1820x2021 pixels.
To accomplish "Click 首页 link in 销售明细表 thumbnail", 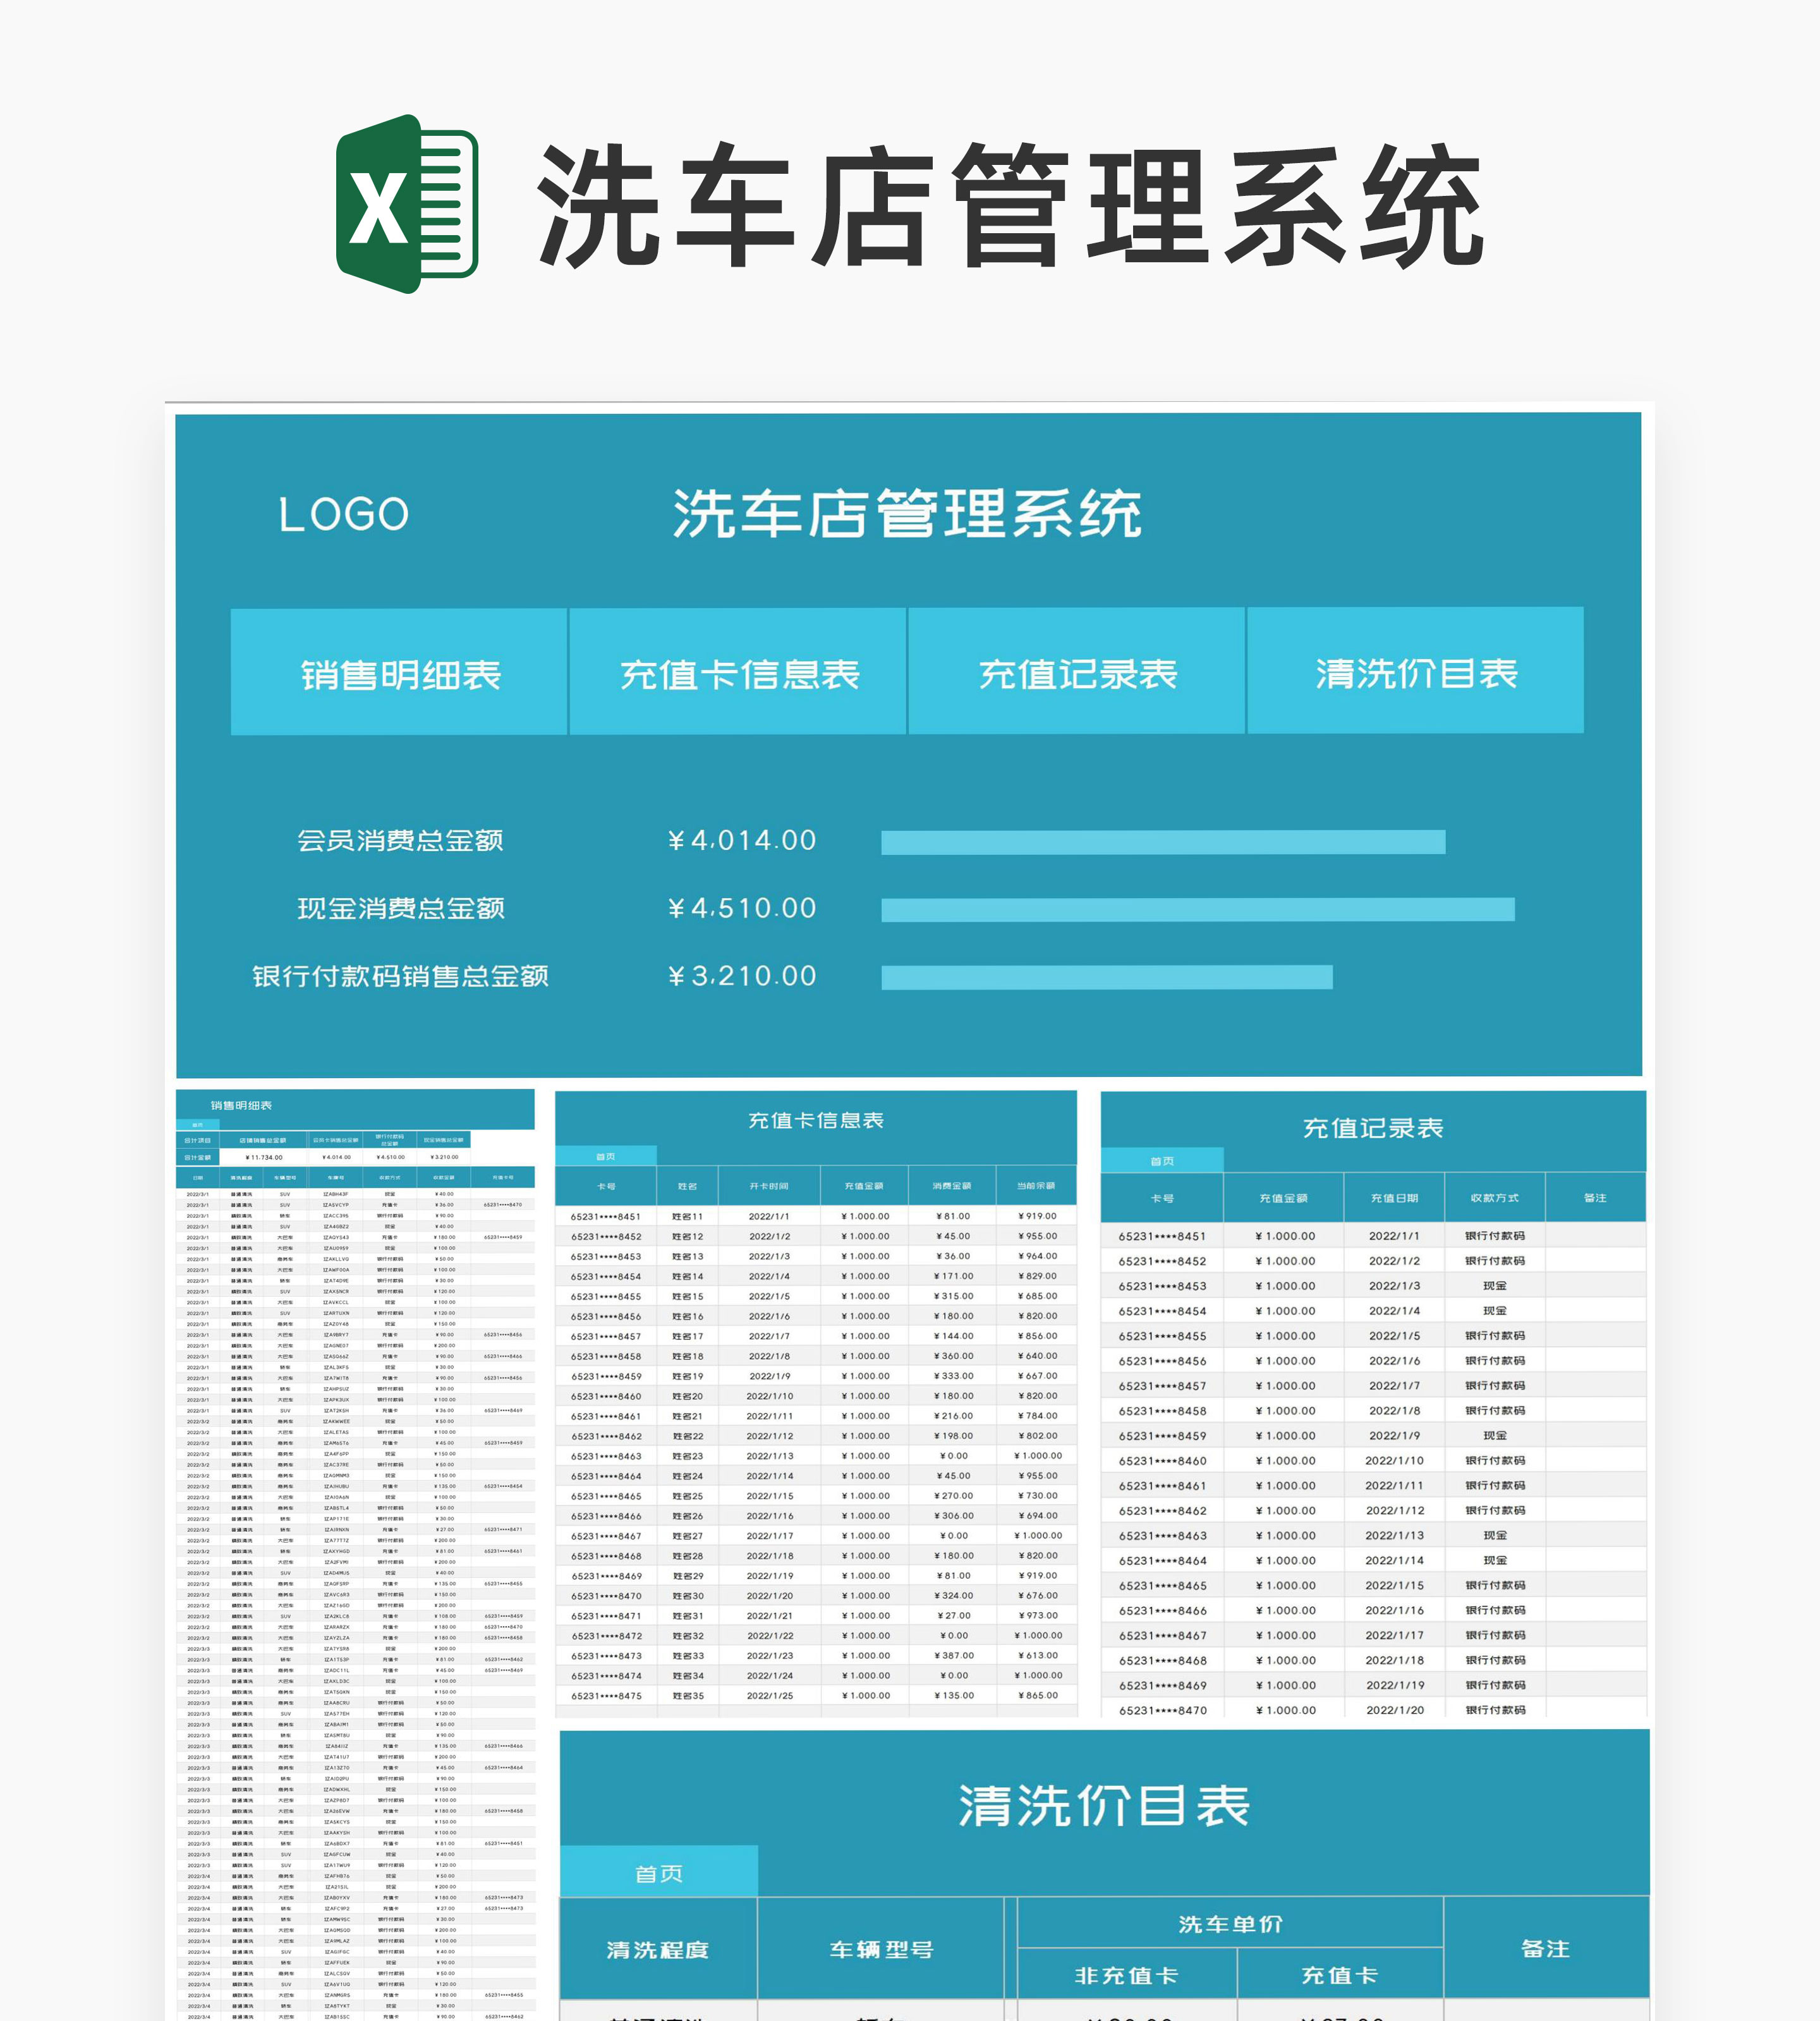I will [197, 1125].
